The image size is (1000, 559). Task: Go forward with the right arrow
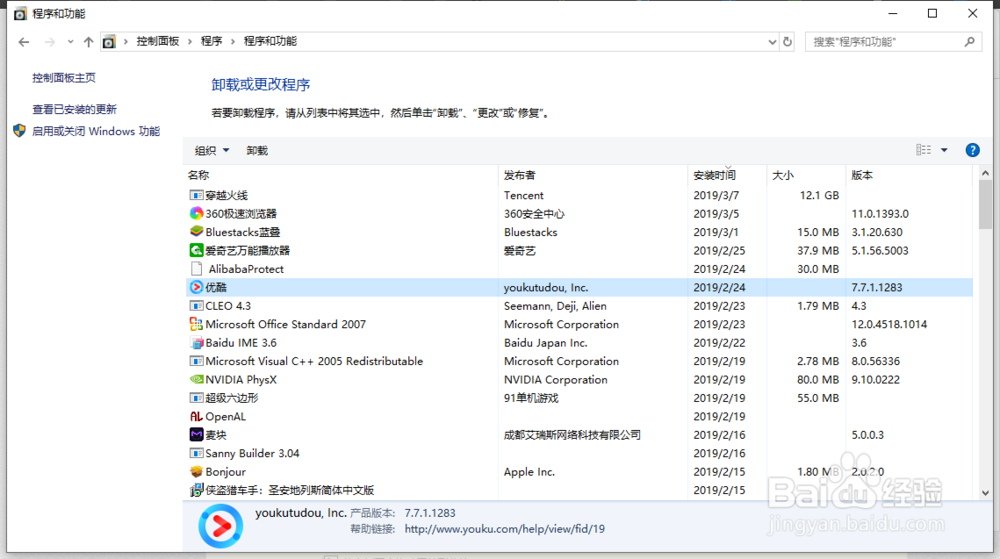pos(49,42)
